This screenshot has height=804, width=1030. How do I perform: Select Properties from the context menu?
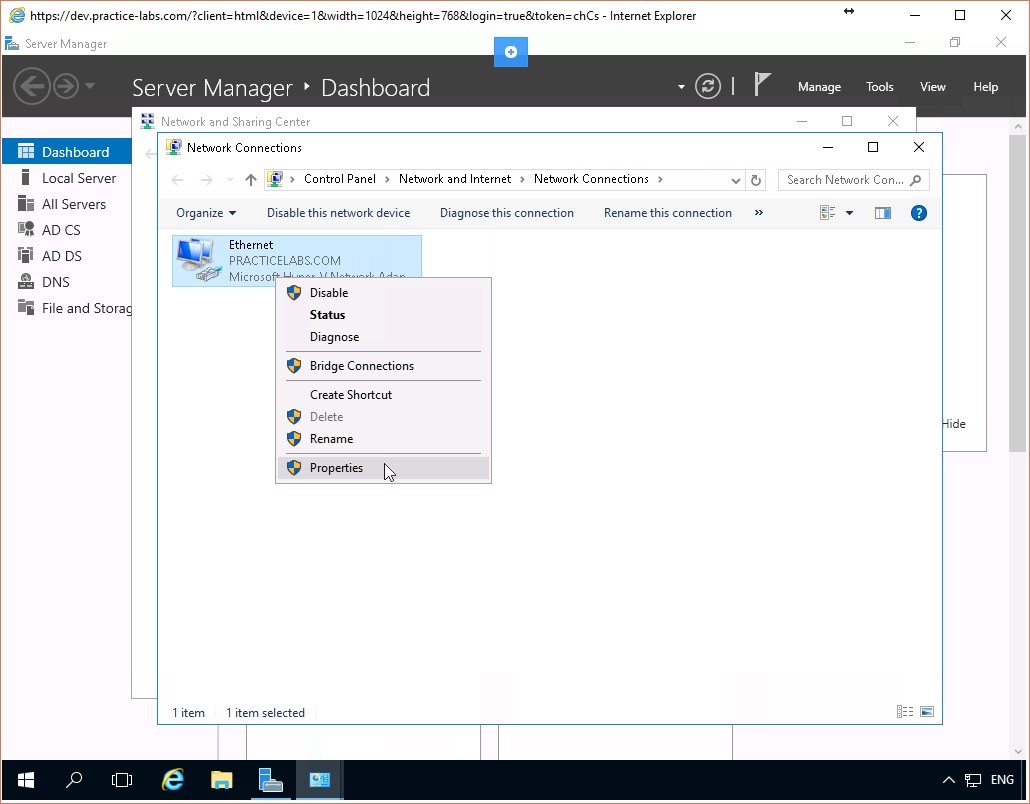336,467
